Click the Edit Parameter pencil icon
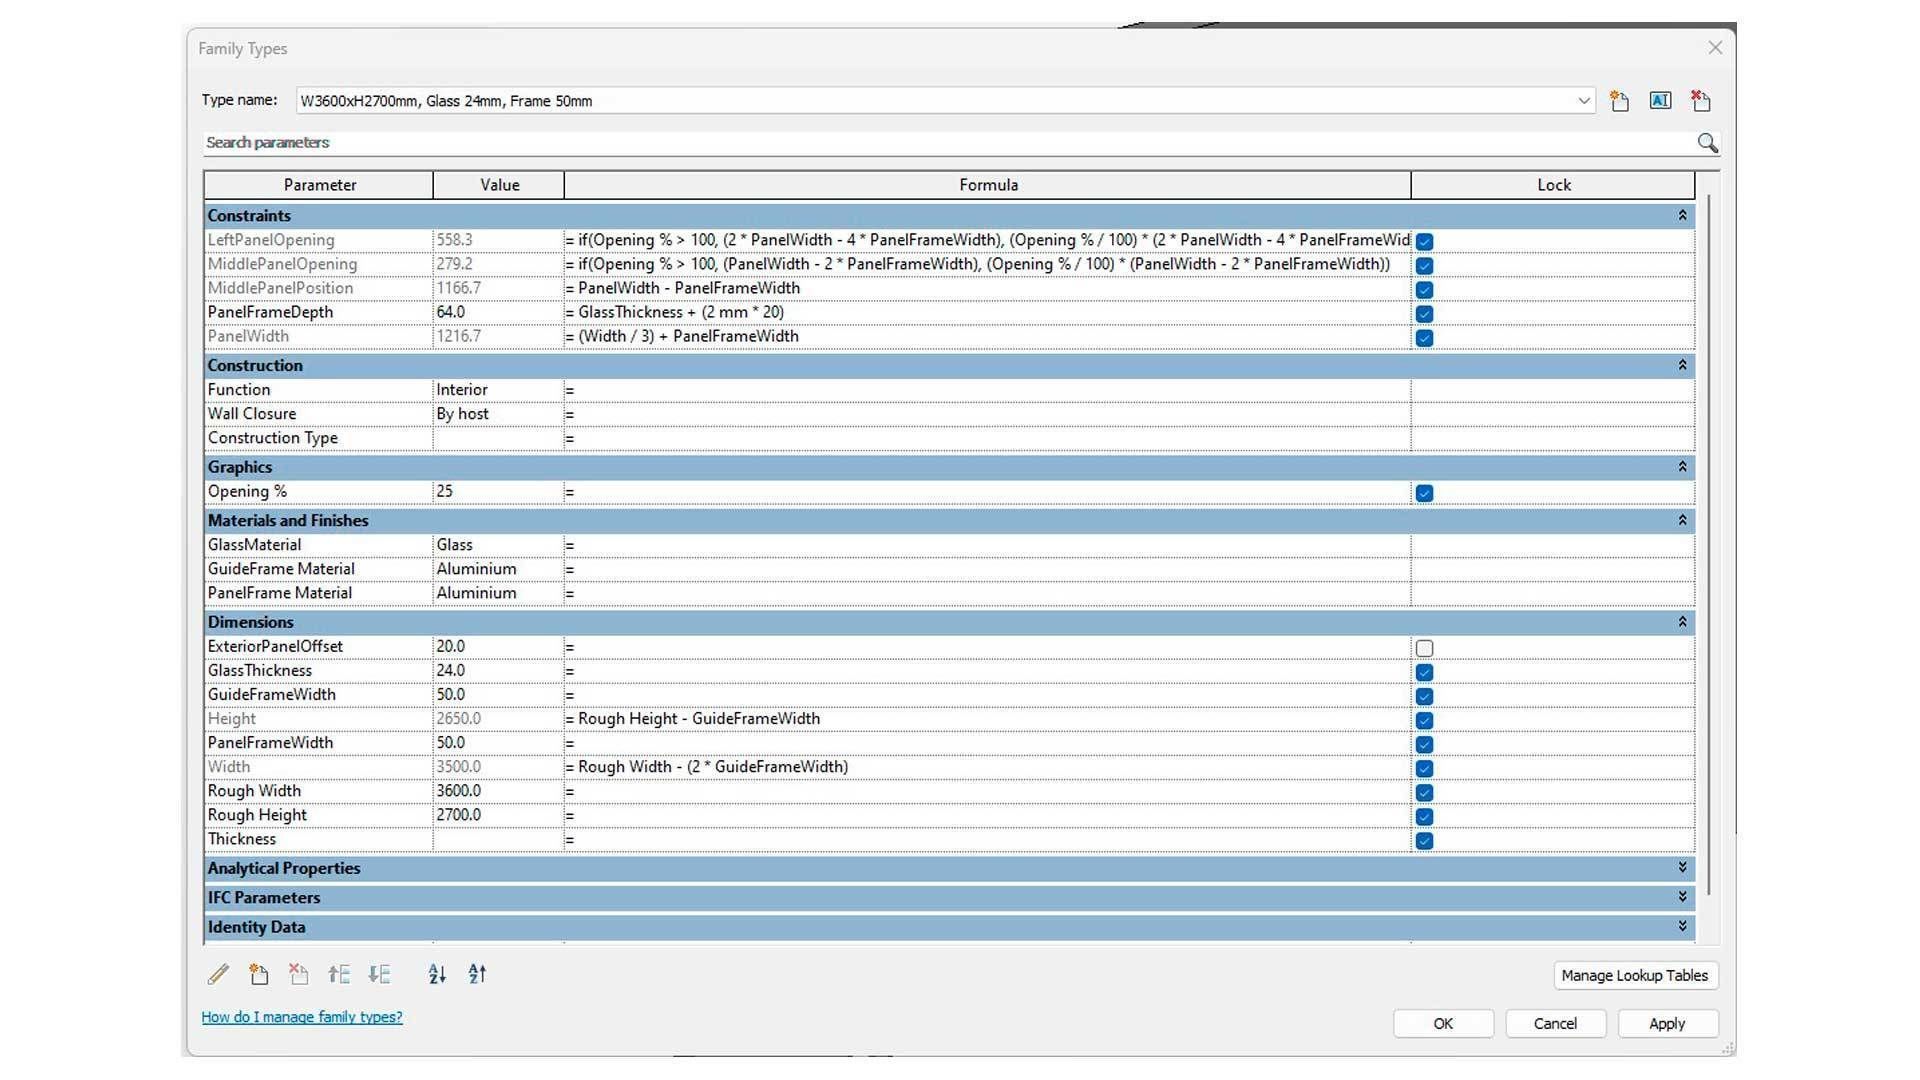This screenshot has width=1920, height=1080. click(x=218, y=974)
